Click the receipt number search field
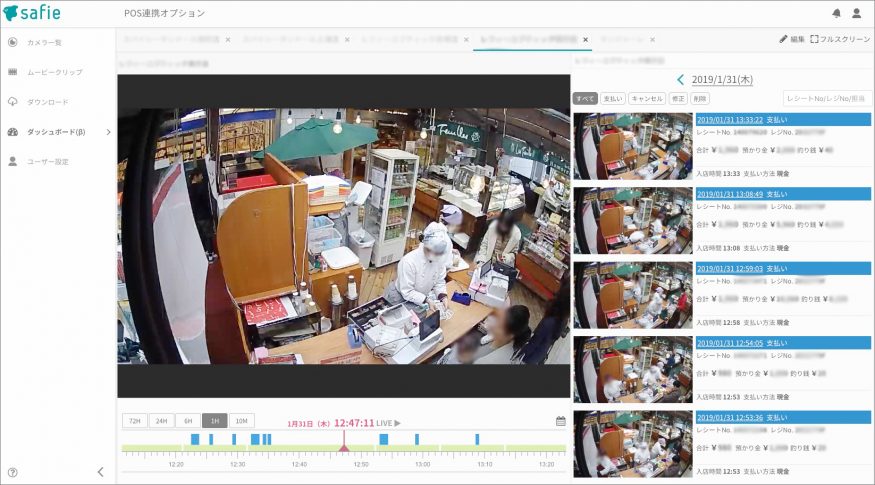Image resolution: width=875 pixels, height=485 pixels. coord(827,98)
